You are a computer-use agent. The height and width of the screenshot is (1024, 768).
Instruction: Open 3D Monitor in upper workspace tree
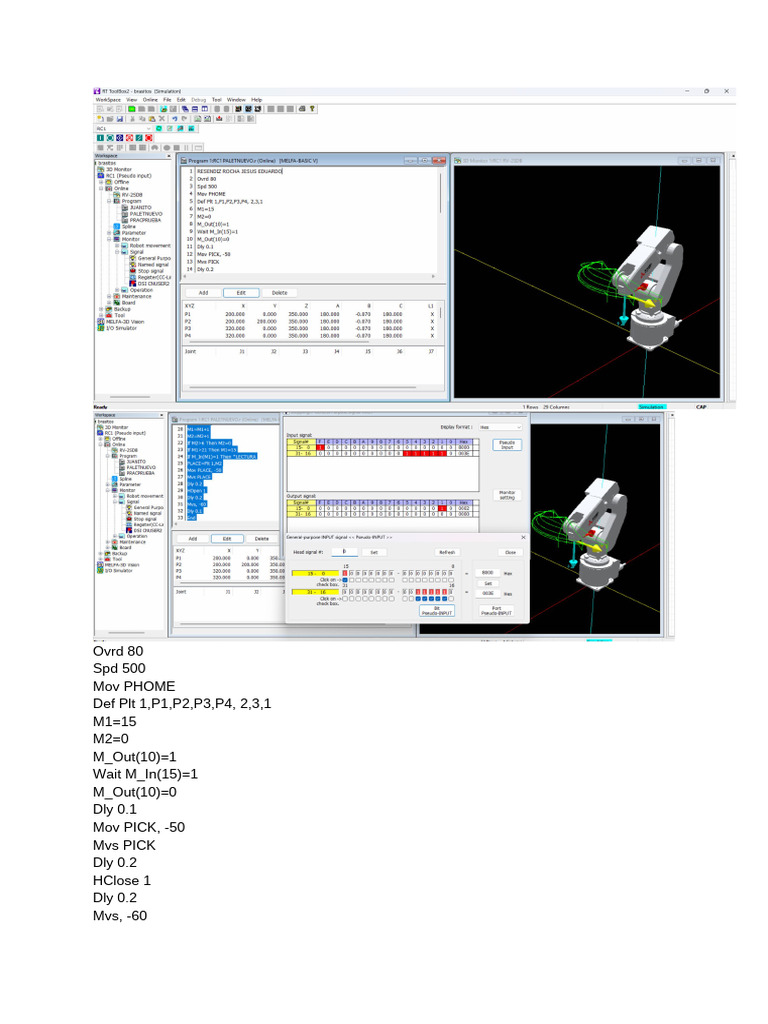[114, 169]
